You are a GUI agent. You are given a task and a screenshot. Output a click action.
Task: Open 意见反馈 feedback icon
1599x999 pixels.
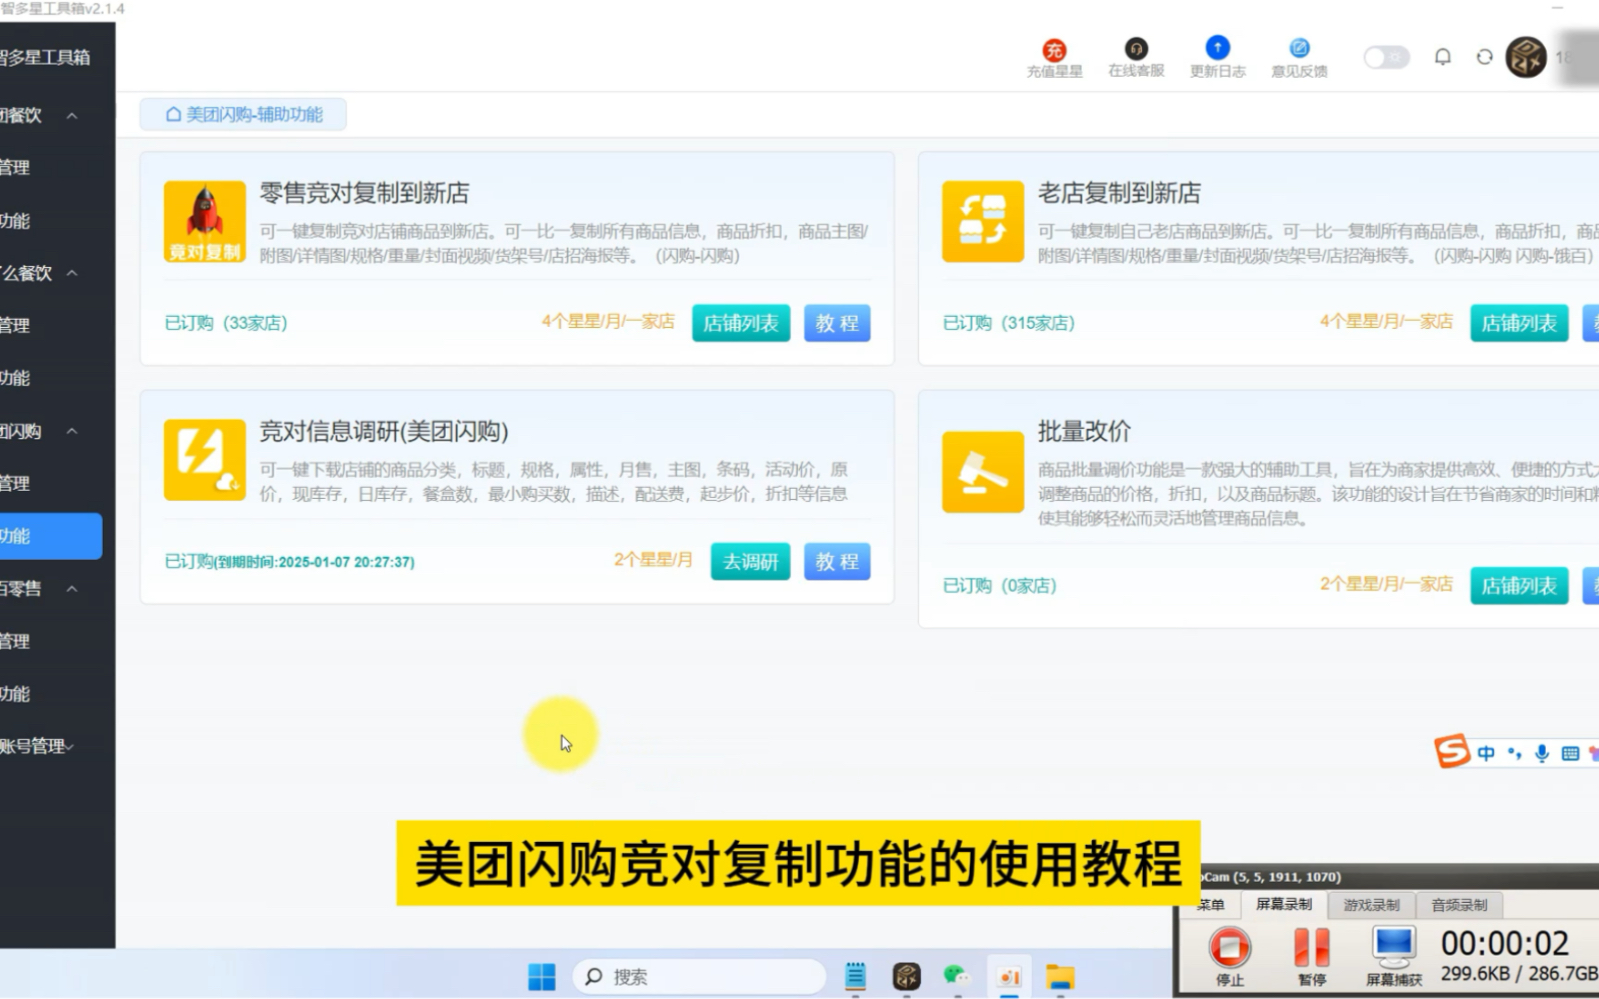pyautogui.click(x=1299, y=47)
